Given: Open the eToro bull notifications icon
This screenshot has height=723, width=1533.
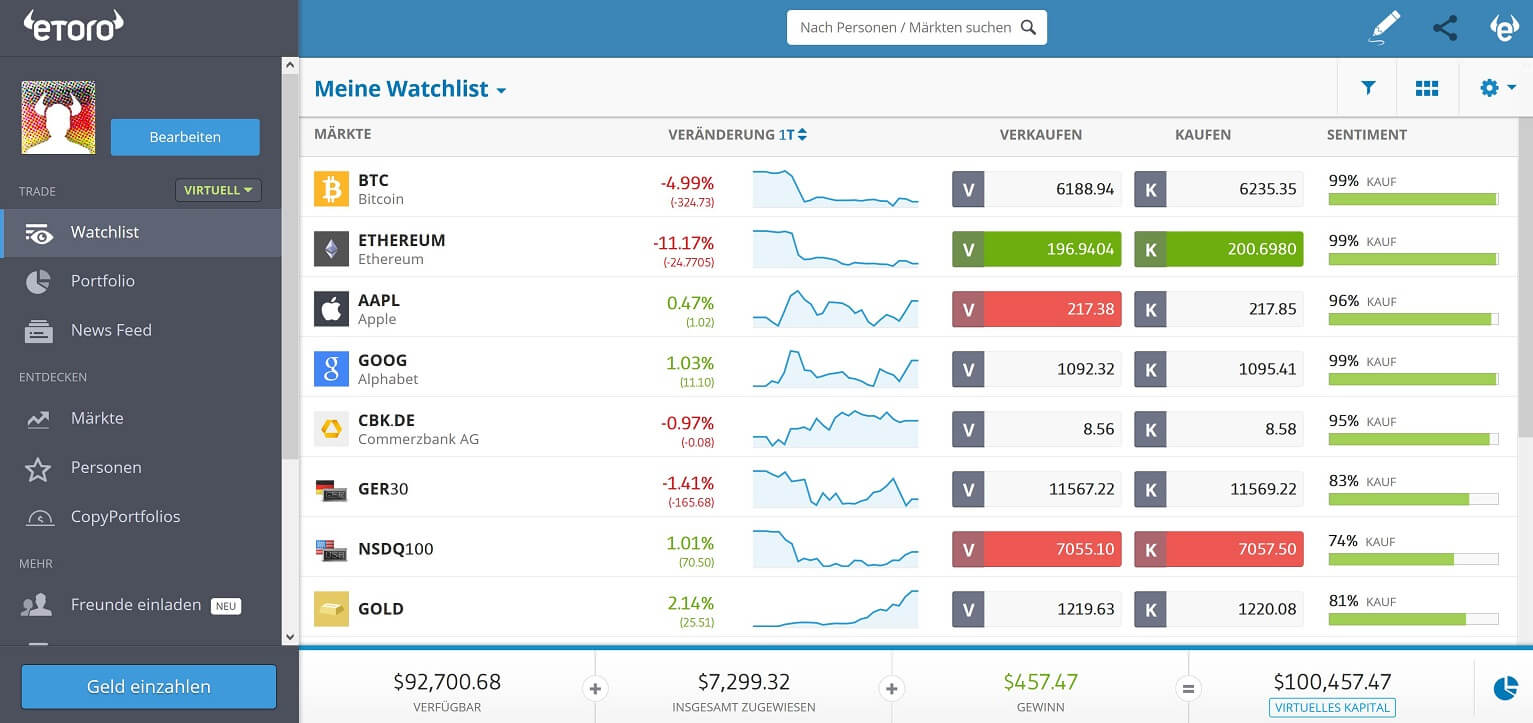Looking at the screenshot, I should (x=1504, y=27).
